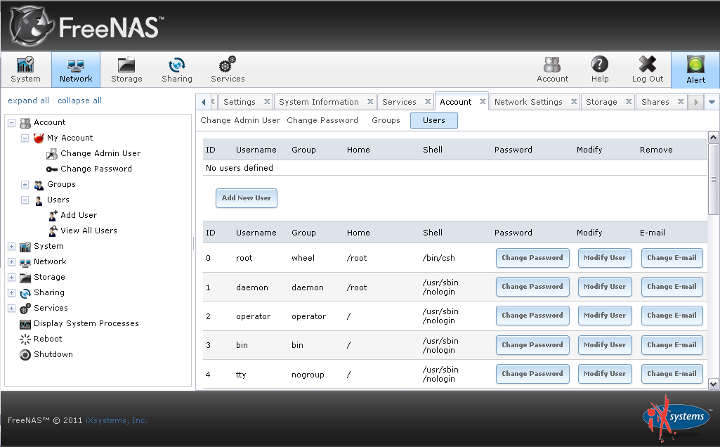Close the Network Settings tab
This screenshot has width=720, height=447.
574,102
